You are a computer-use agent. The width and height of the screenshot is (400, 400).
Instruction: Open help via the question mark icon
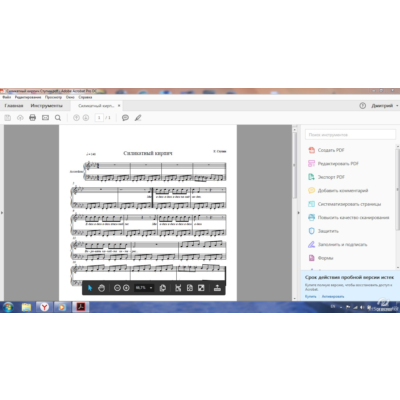363,106
